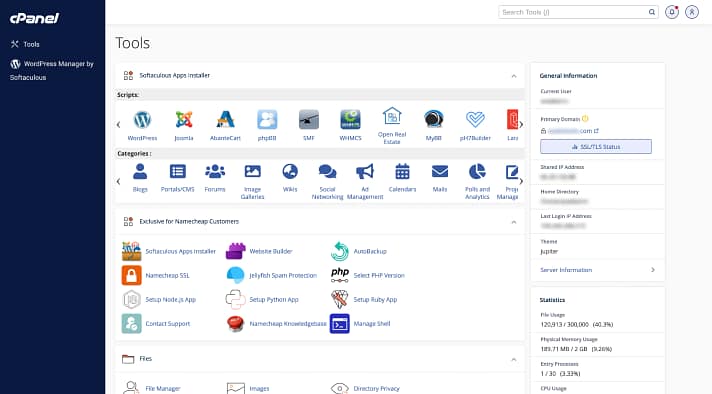Show next categories with right arrow

point(521,182)
